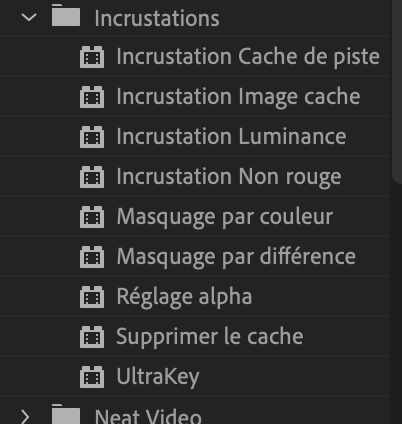The height and width of the screenshot is (424, 402).
Task: Expand the Neat Video folder
Action: click(25, 417)
